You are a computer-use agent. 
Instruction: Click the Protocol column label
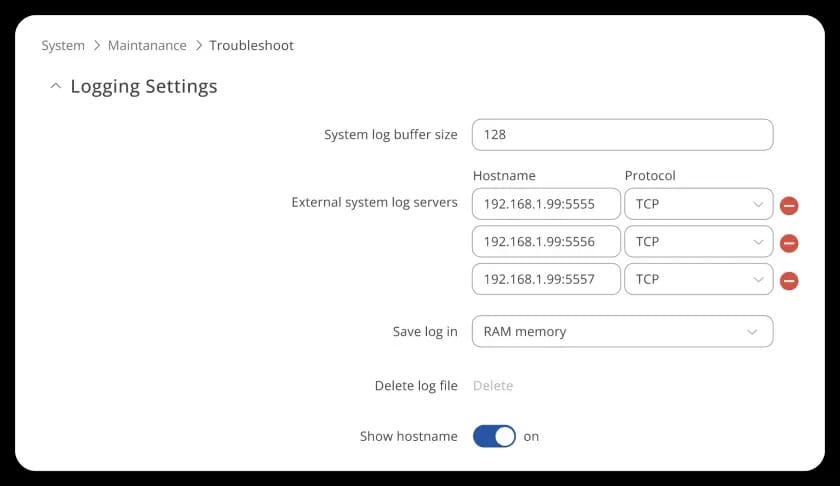click(650, 176)
